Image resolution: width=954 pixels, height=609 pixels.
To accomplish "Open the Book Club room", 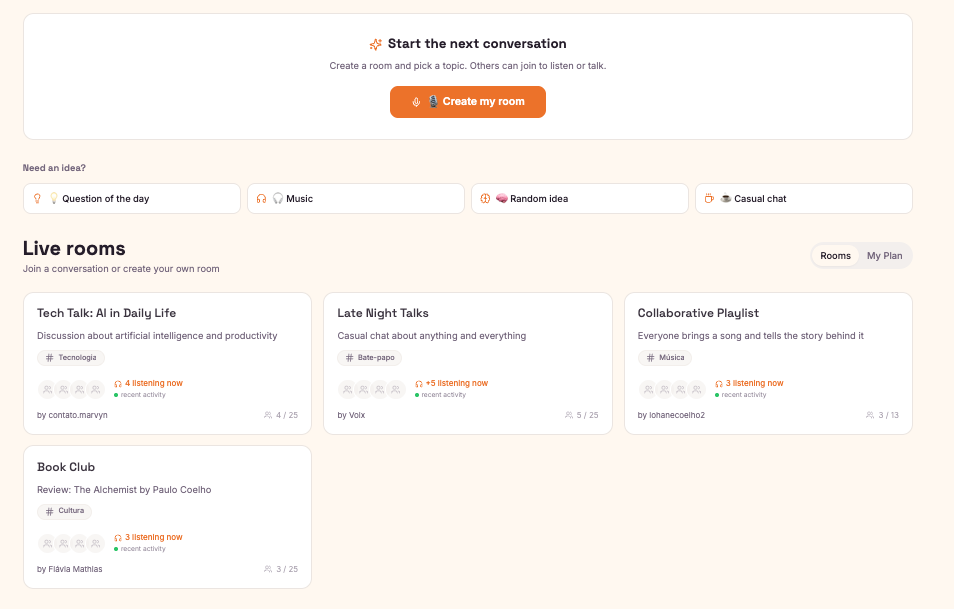I will [167, 517].
